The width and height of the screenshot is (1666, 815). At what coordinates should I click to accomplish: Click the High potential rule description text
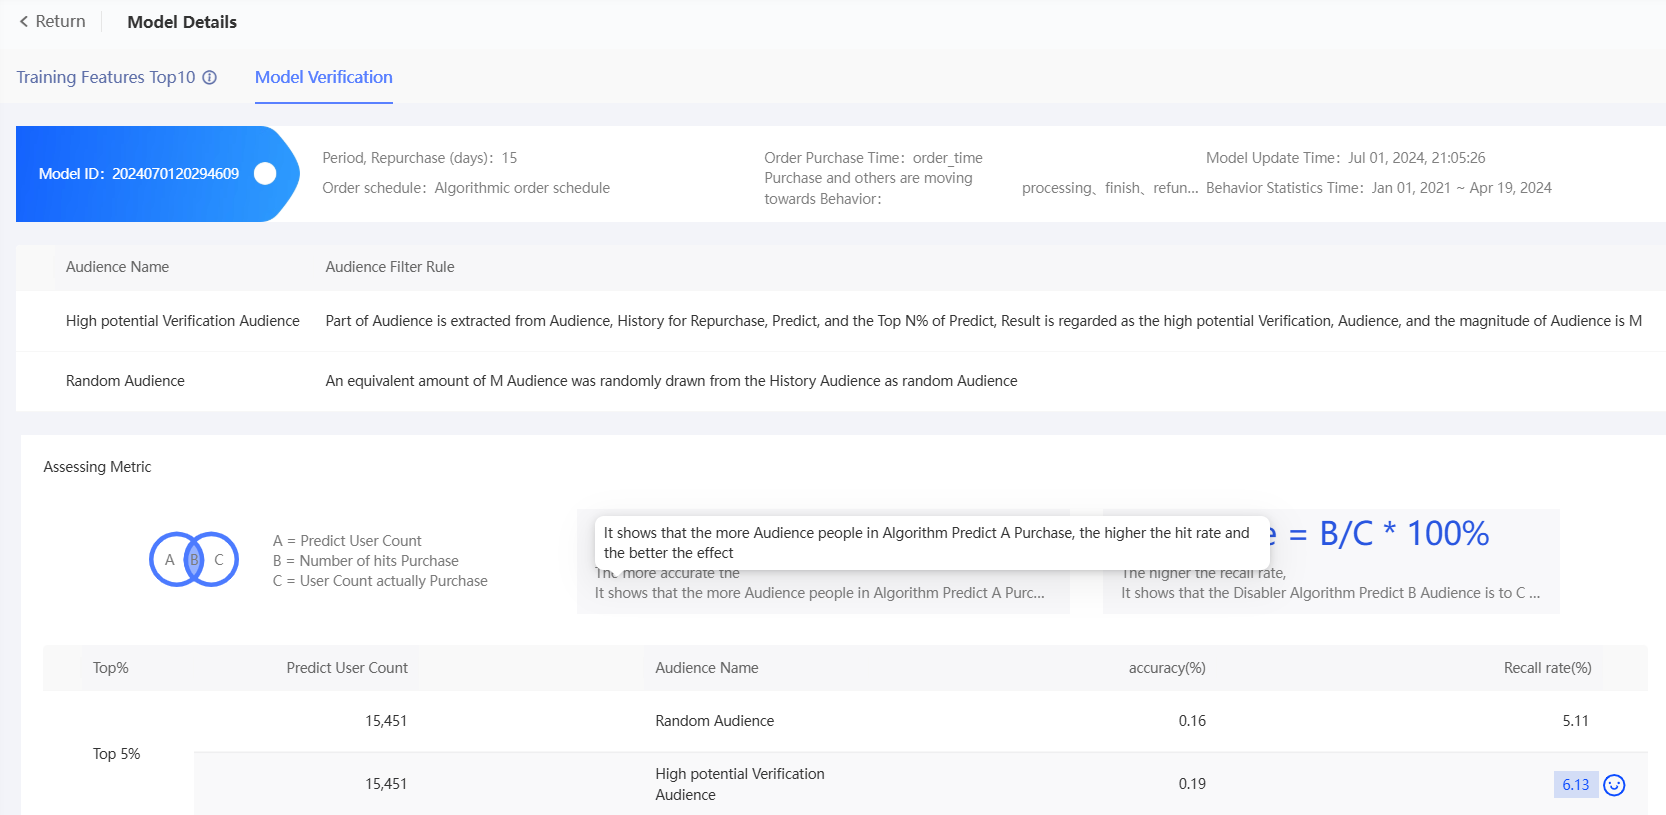pyautogui.click(x=983, y=321)
